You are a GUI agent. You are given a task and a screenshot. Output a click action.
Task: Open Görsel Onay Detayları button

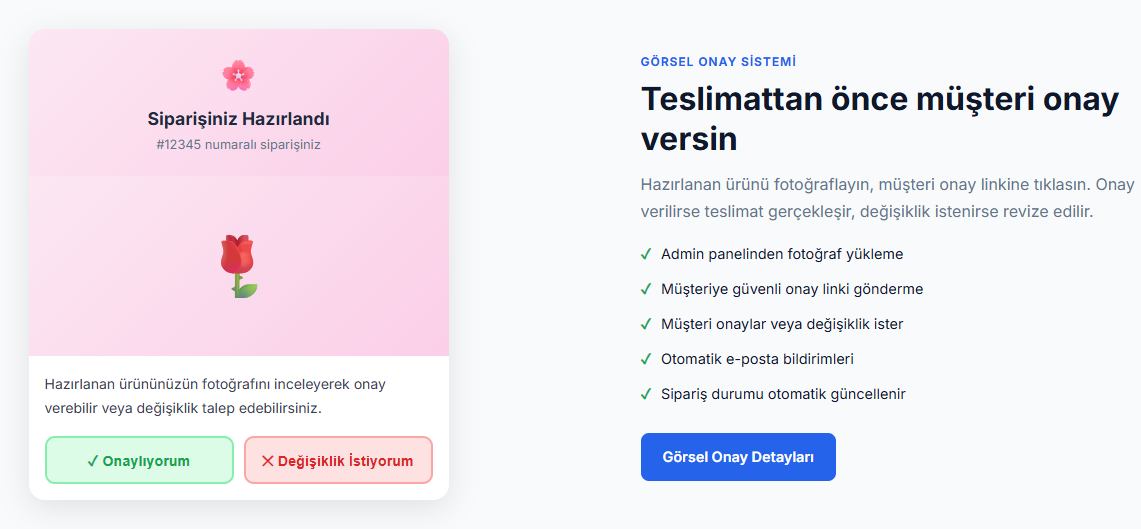(x=738, y=457)
